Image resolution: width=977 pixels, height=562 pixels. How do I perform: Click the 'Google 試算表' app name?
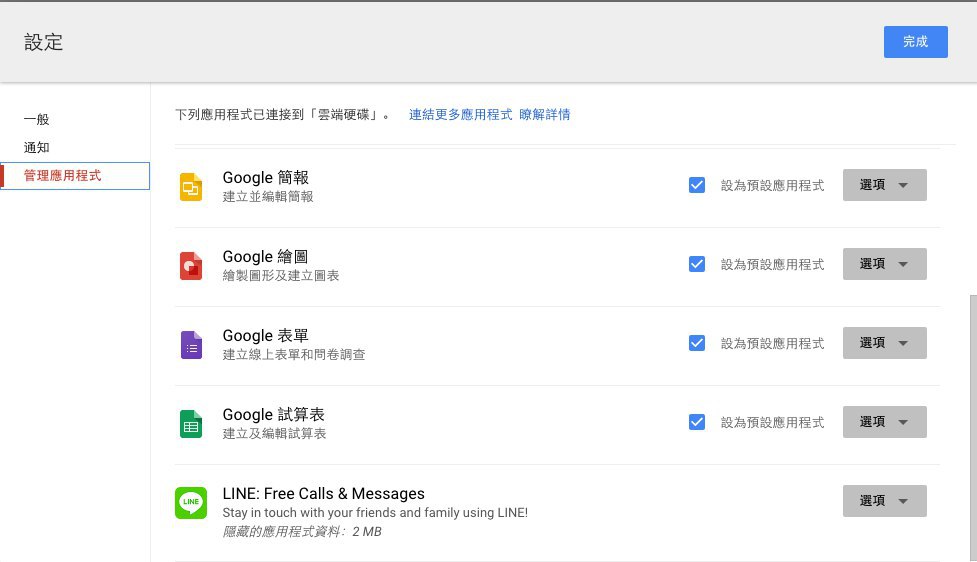point(274,415)
